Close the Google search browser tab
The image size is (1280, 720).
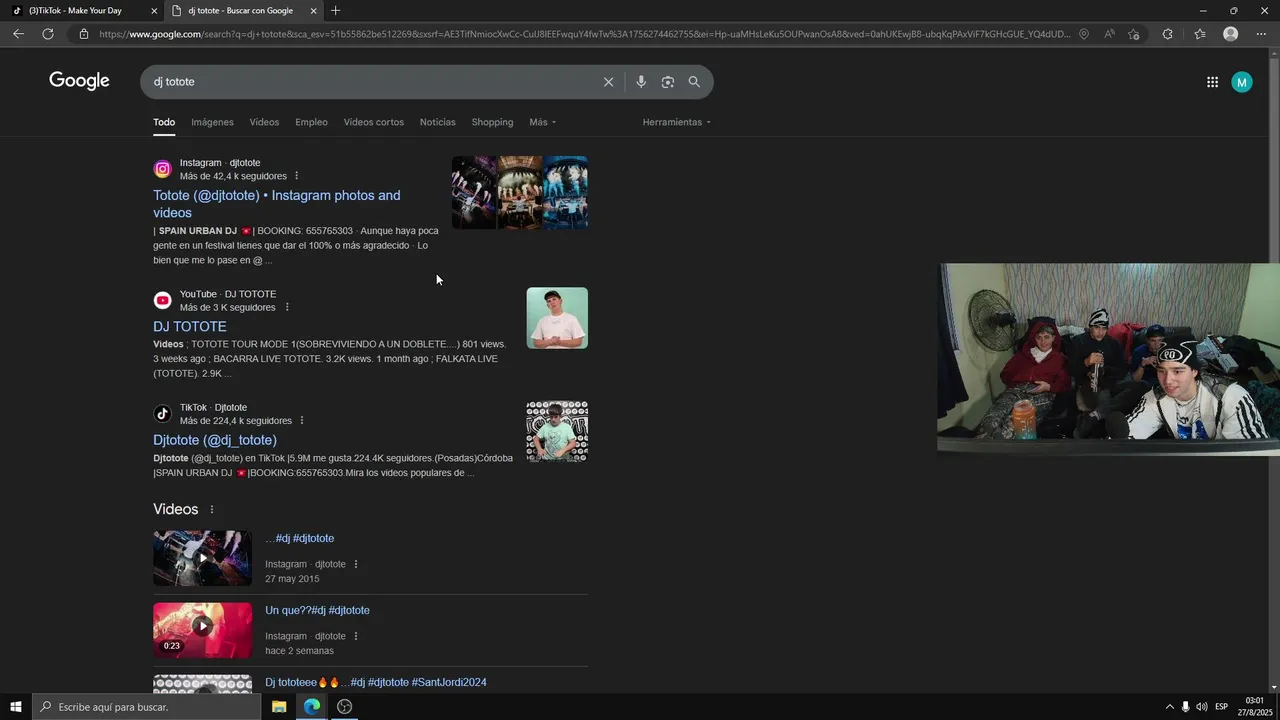(313, 11)
